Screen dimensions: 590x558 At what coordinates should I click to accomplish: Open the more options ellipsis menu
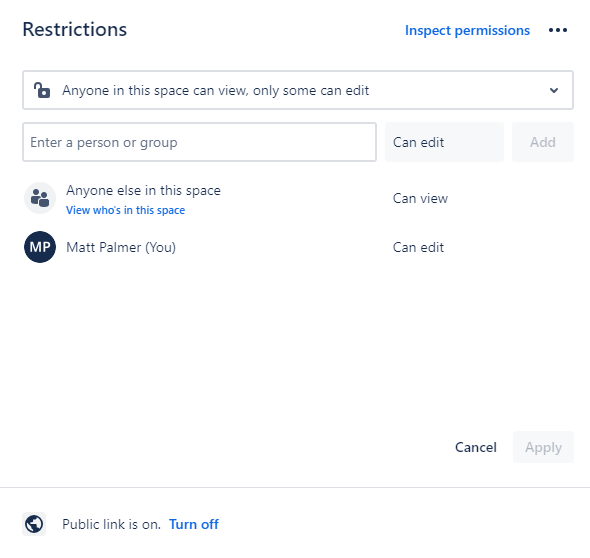click(x=558, y=30)
